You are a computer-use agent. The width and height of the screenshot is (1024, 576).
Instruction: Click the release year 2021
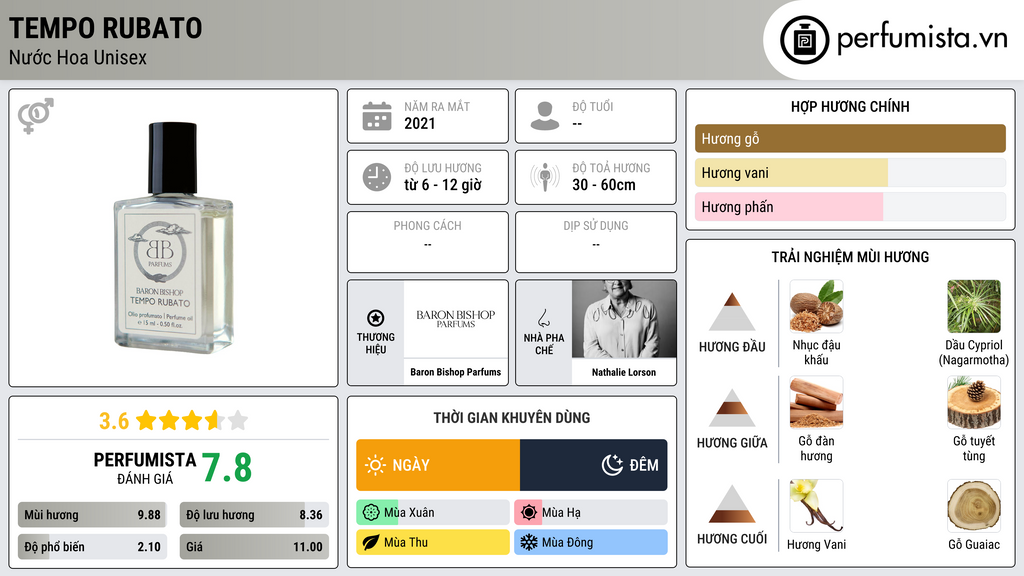click(x=419, y=123)
